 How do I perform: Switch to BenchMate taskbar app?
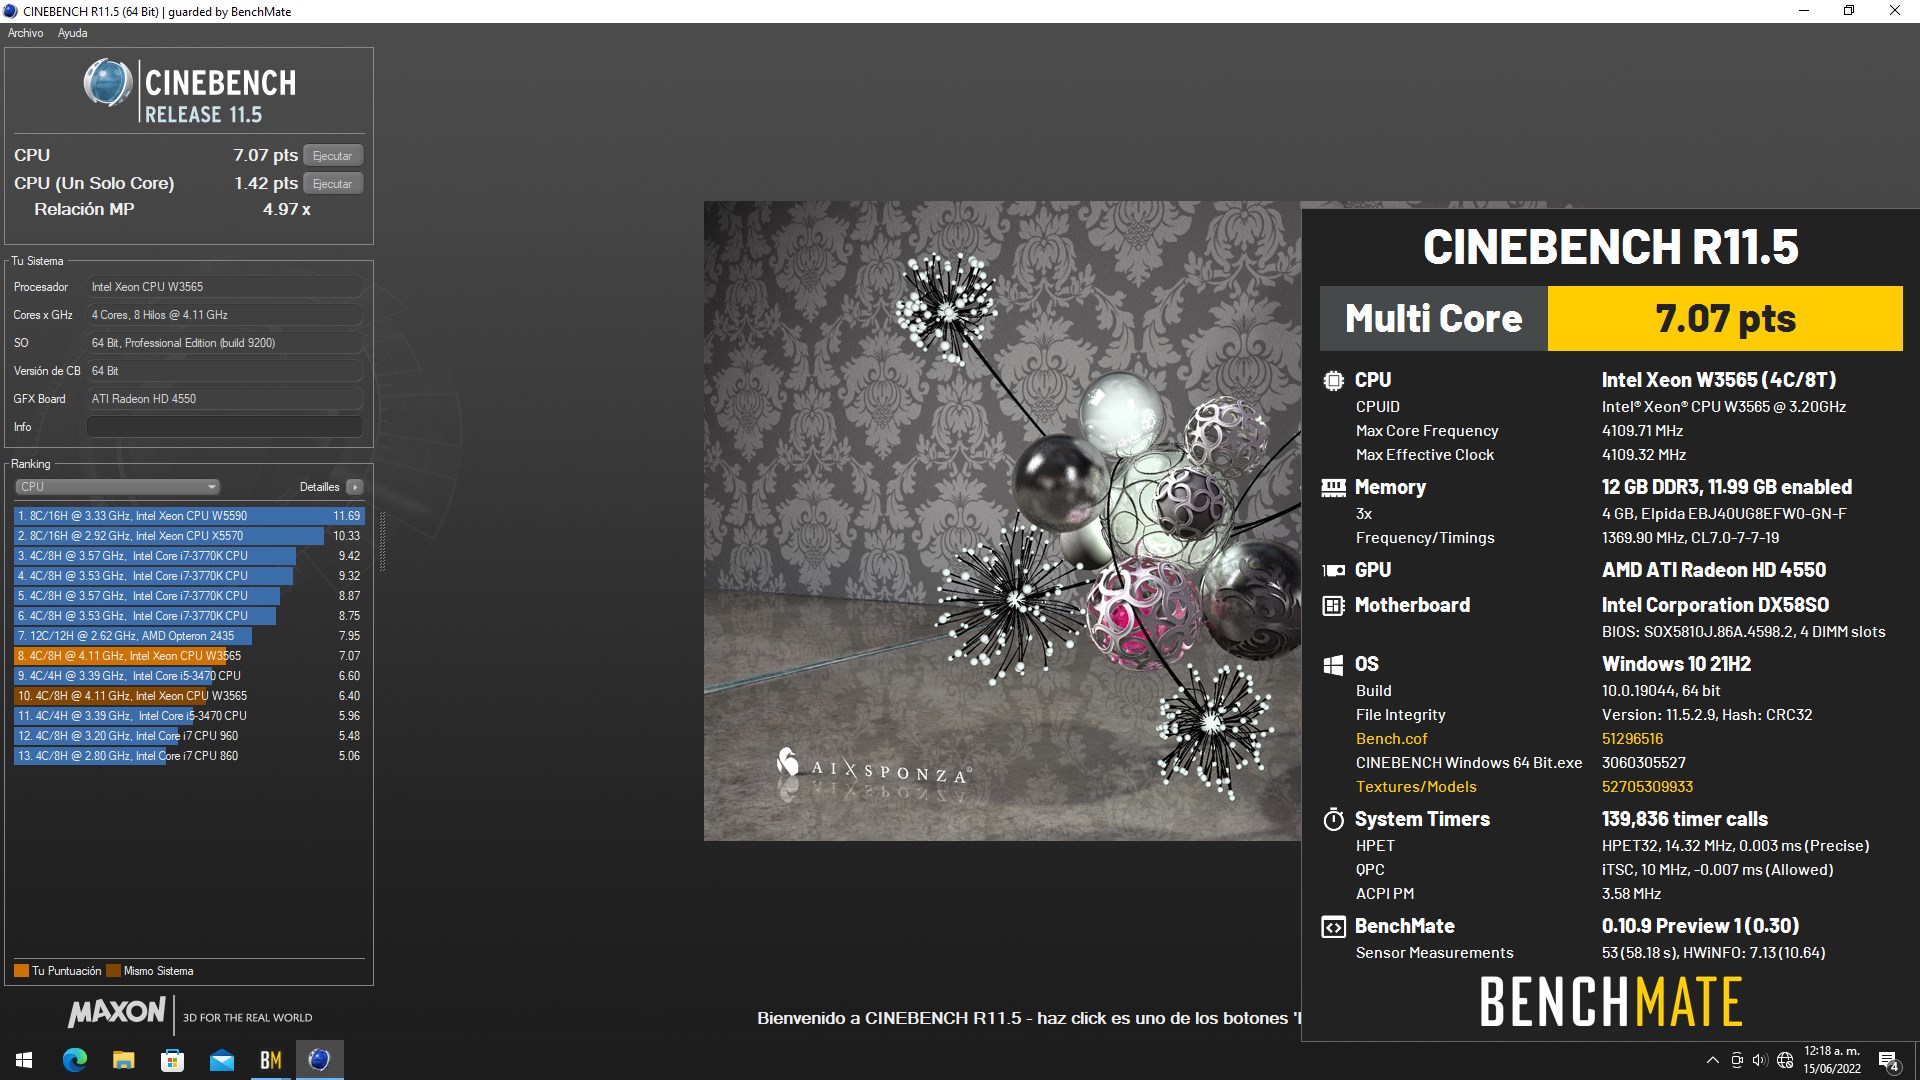[271, 1060]
